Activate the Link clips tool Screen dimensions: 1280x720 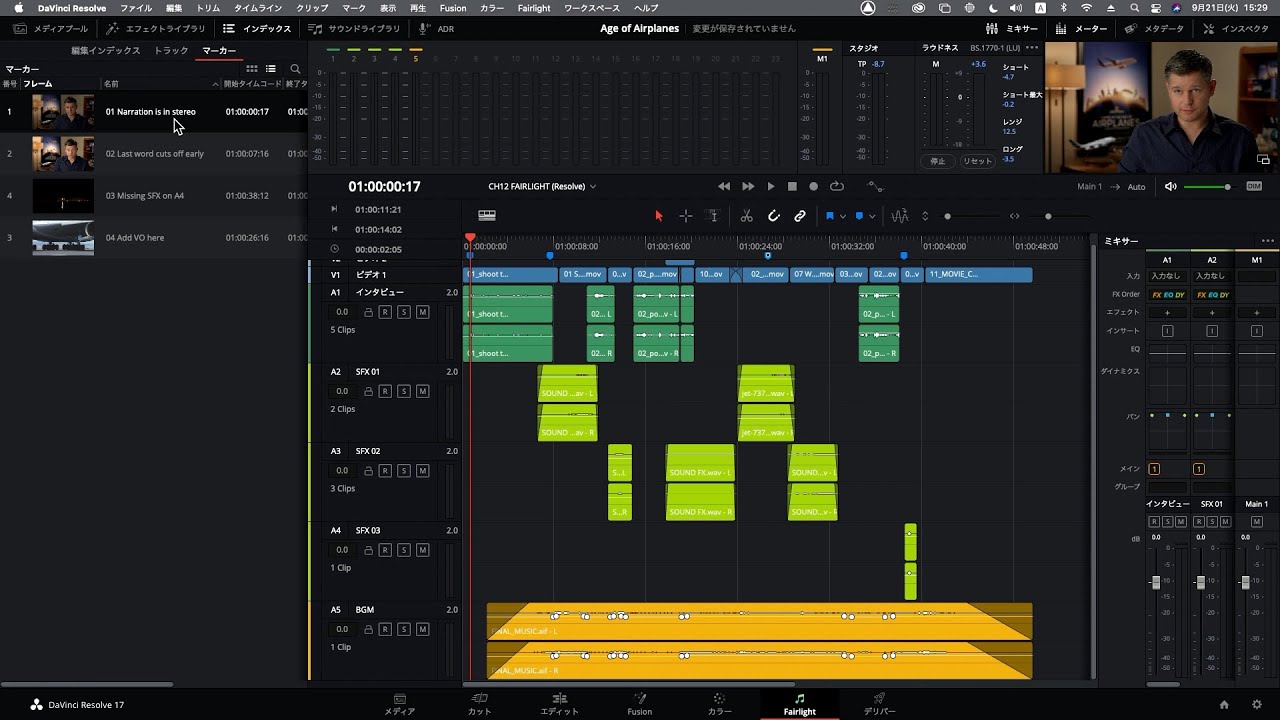pos(800,215)
